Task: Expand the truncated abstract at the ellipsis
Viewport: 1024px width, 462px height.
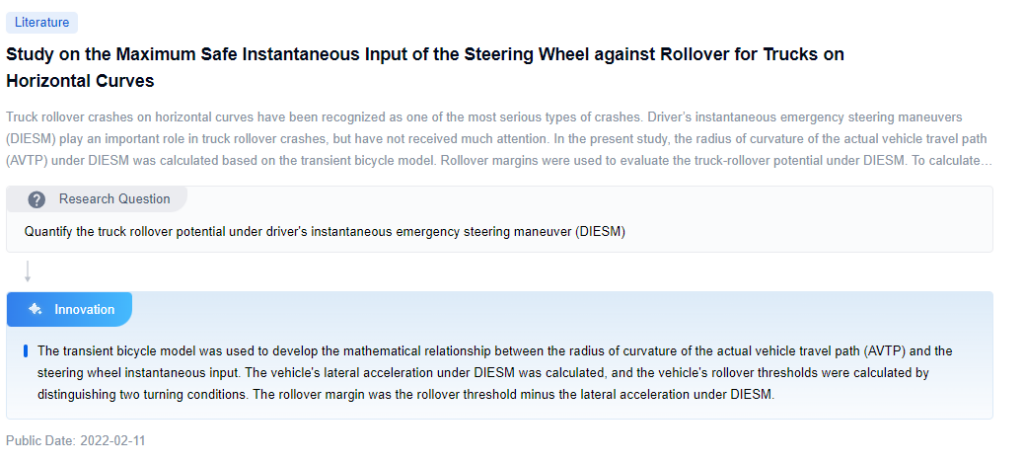Action: pyautogui.click(x=985, y=161)
